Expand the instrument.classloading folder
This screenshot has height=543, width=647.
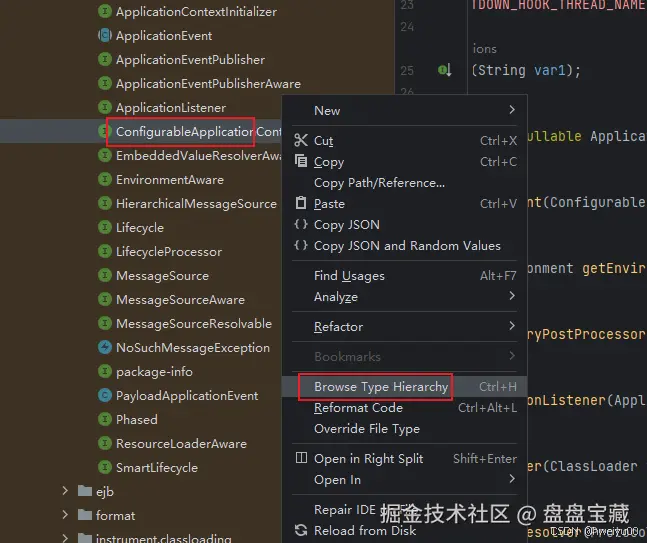coord(65,538)
